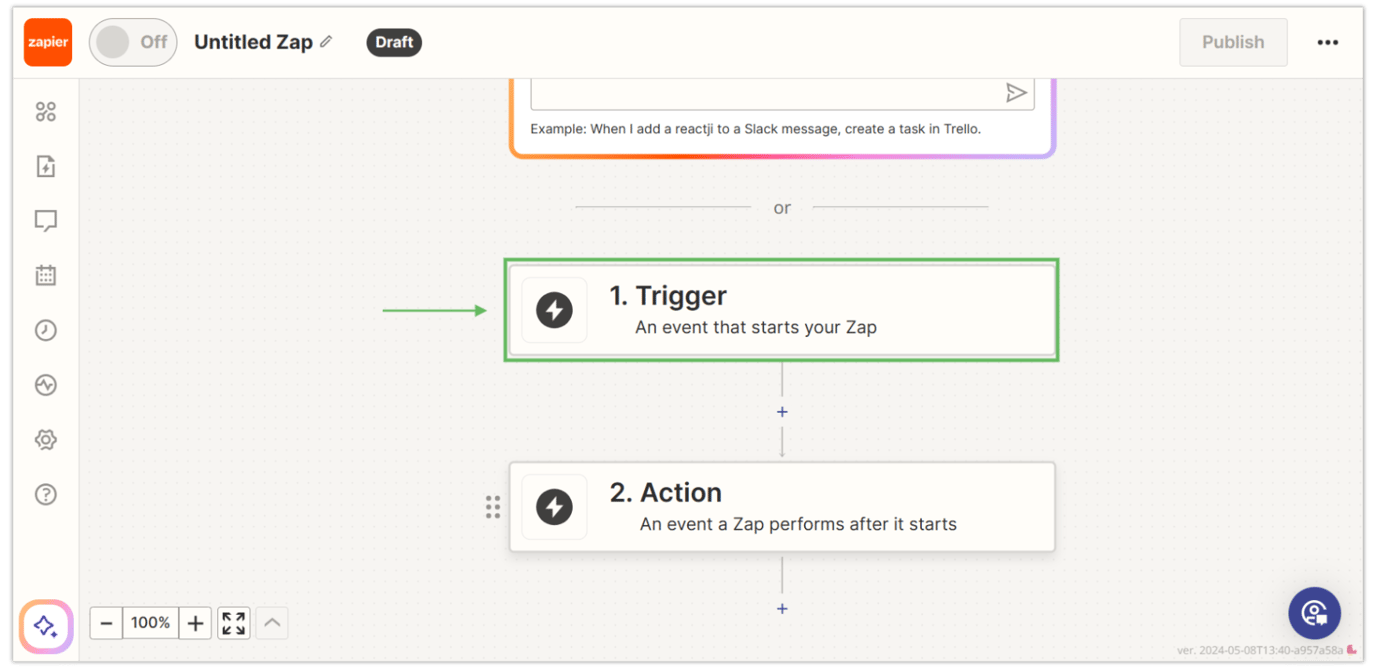The image size is (1376, 669).
Task: Open the chat support bubble
Action: tap(1314, 613)
